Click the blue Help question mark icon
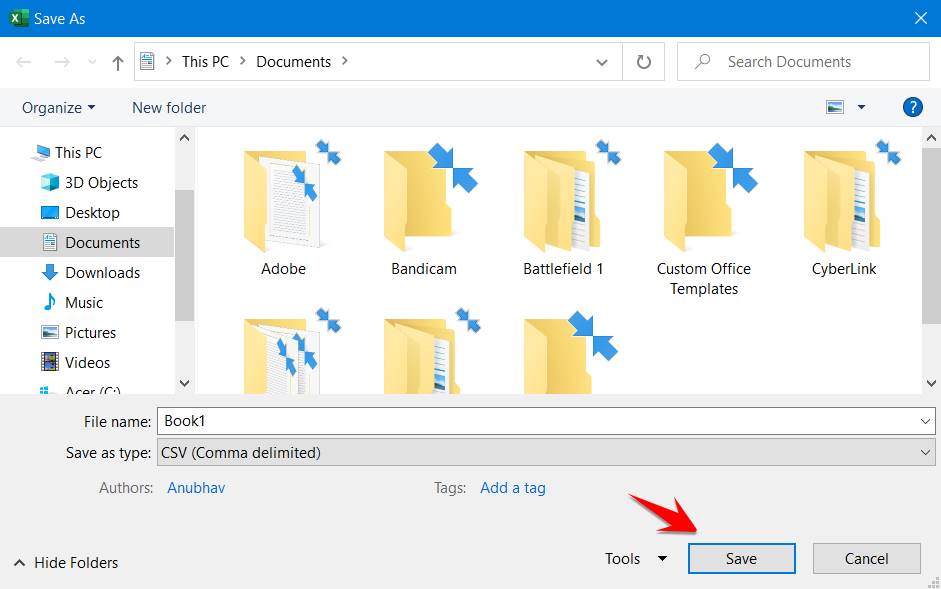 coord(912,107)
